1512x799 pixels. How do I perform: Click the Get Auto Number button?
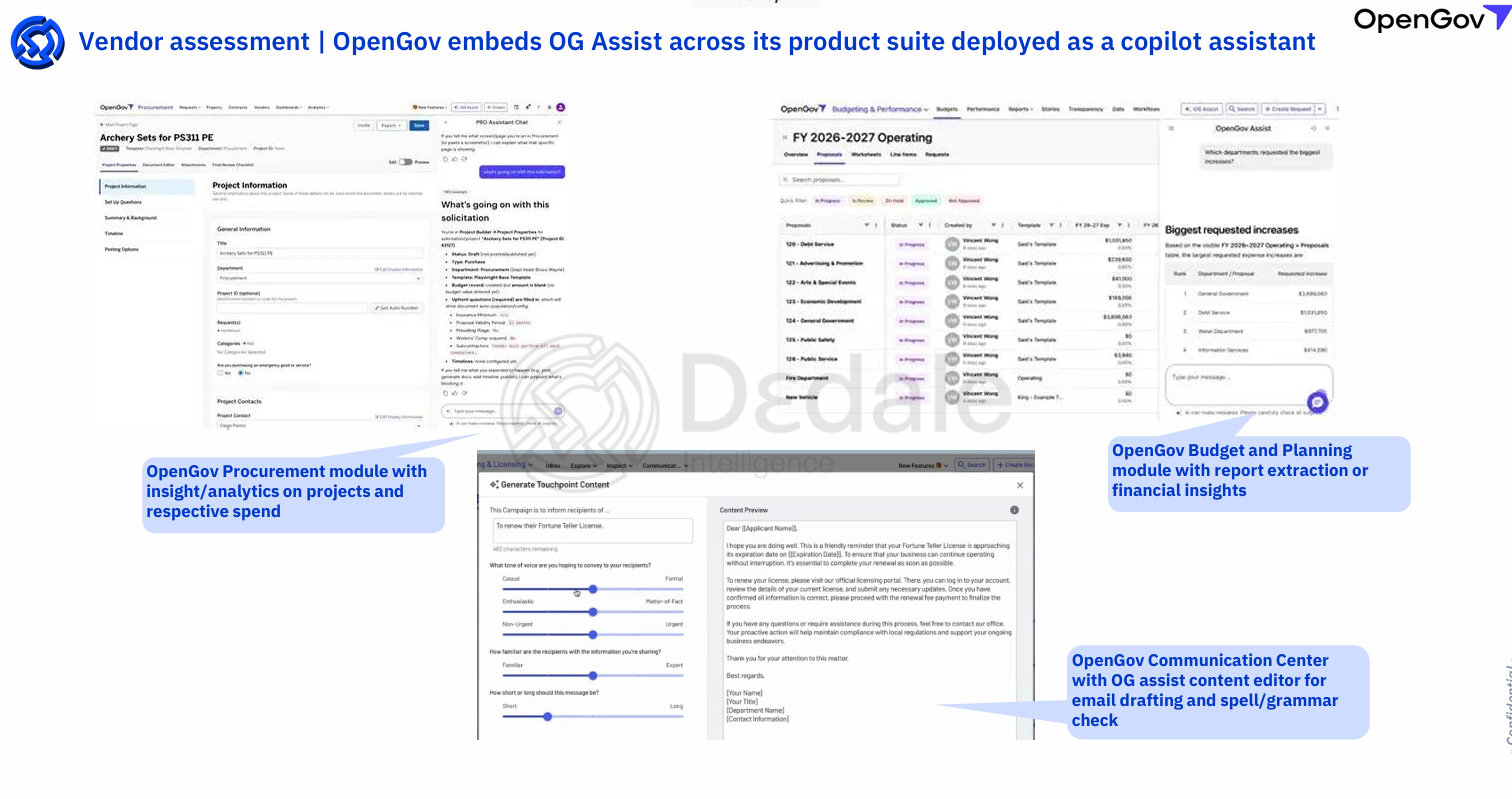[397, 308]
